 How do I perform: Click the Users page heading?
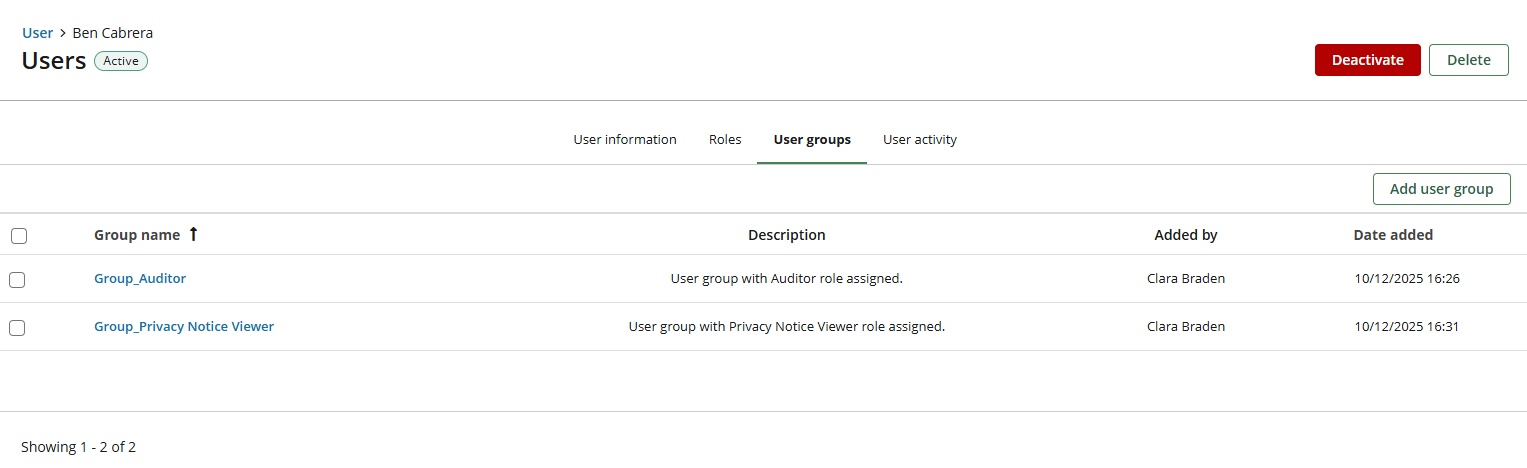click(54, 60)
